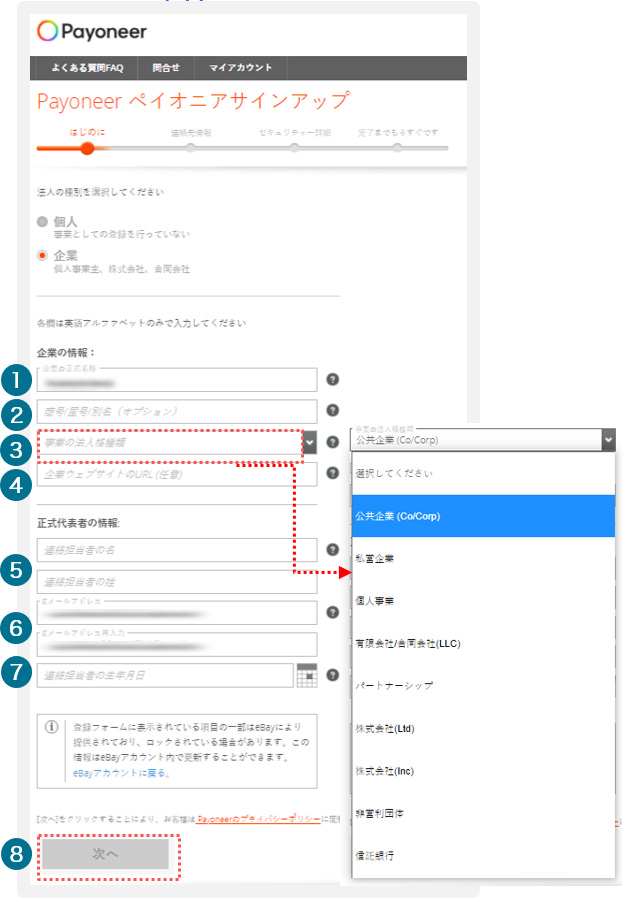Choose 有限会社/合同会社(LLC) option
The width and height of the screenshot is (622, 898).
483,643
